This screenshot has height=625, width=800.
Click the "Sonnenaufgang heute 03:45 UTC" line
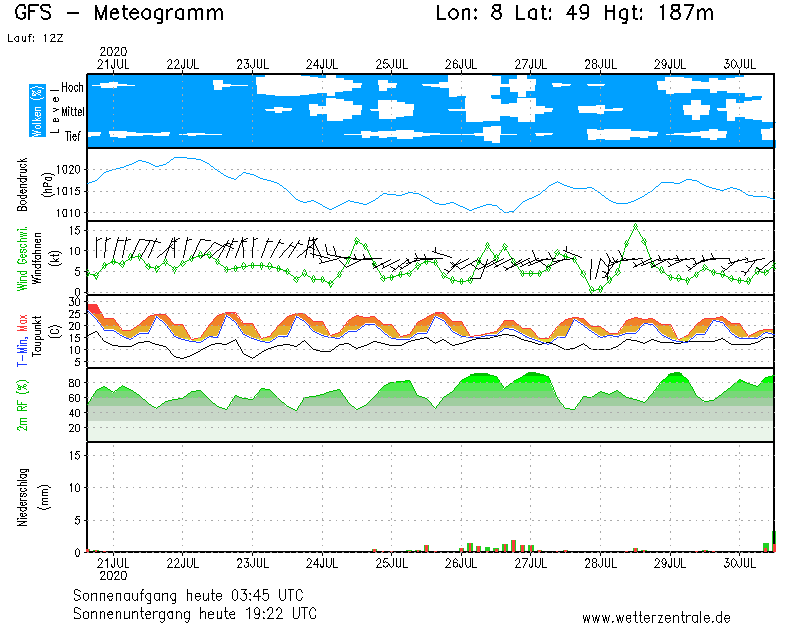point(188,595)
